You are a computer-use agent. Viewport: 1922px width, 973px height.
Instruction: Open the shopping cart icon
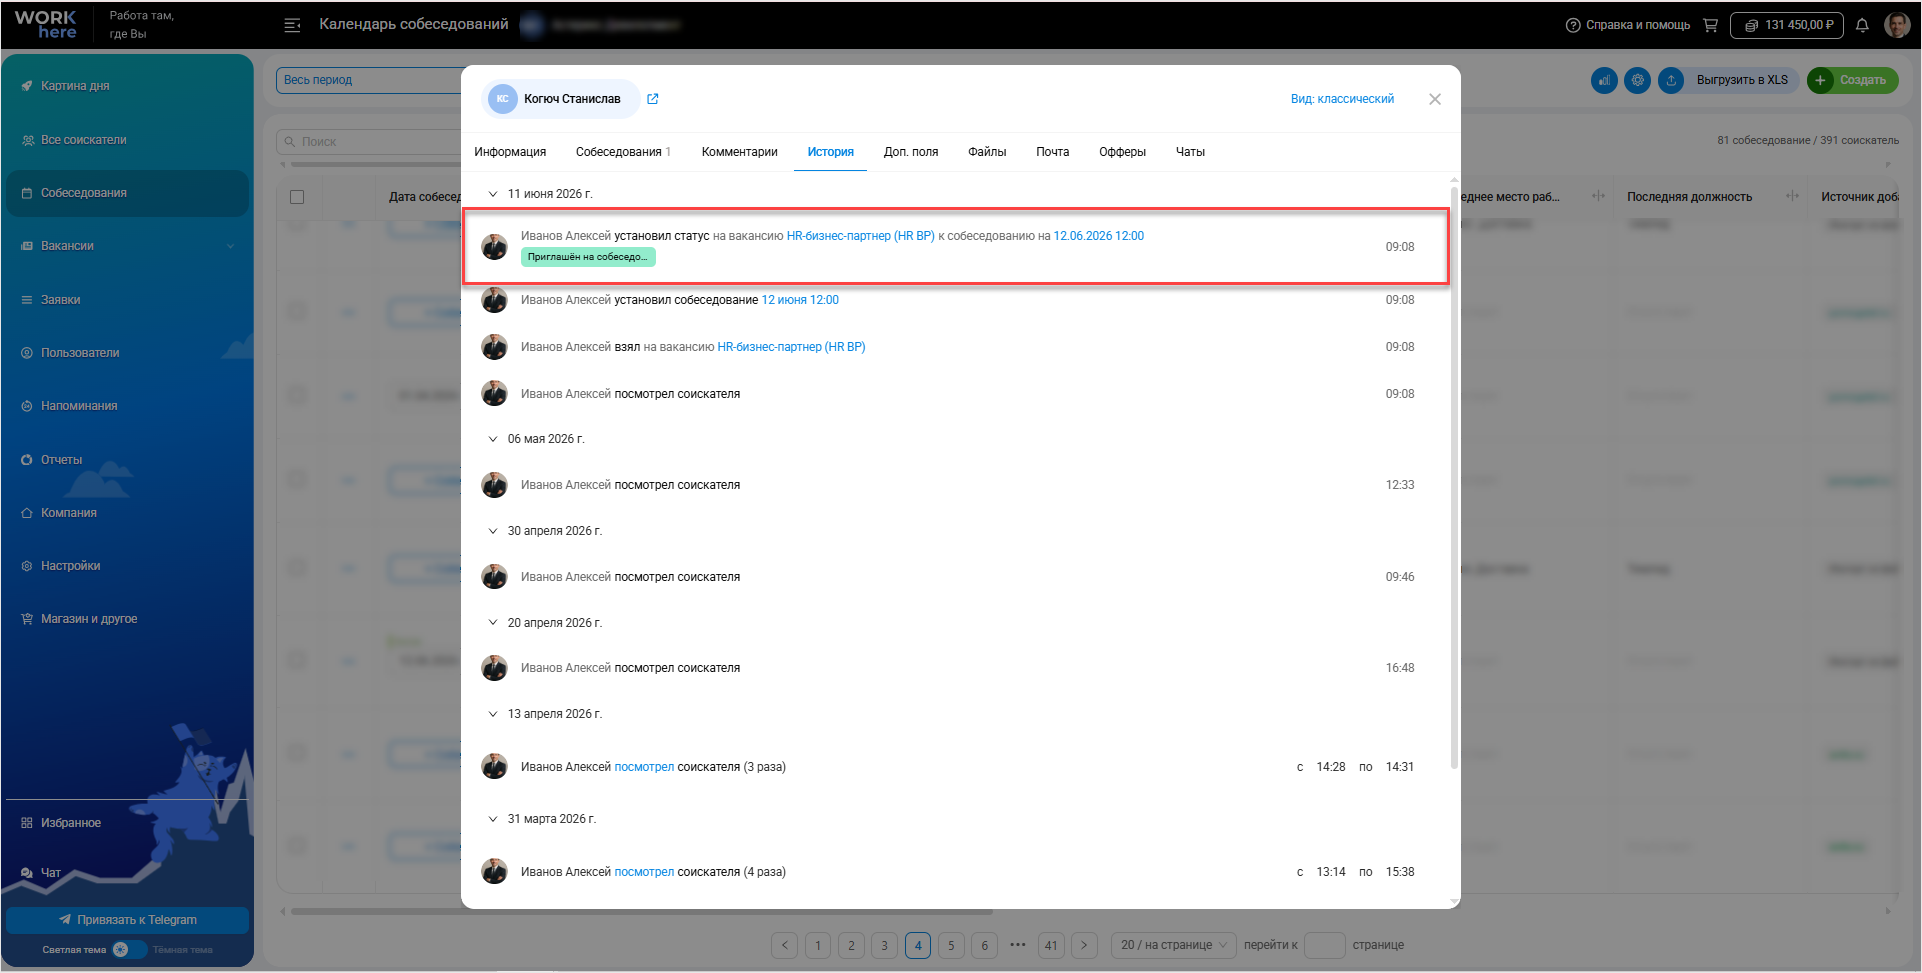point(1710,25)
